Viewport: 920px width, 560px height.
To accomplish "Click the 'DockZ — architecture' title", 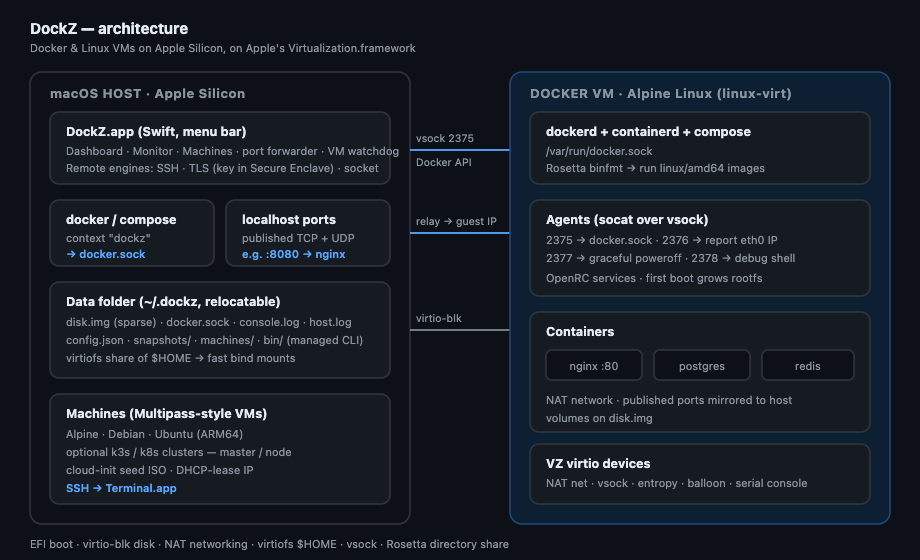I will [109, 29].
